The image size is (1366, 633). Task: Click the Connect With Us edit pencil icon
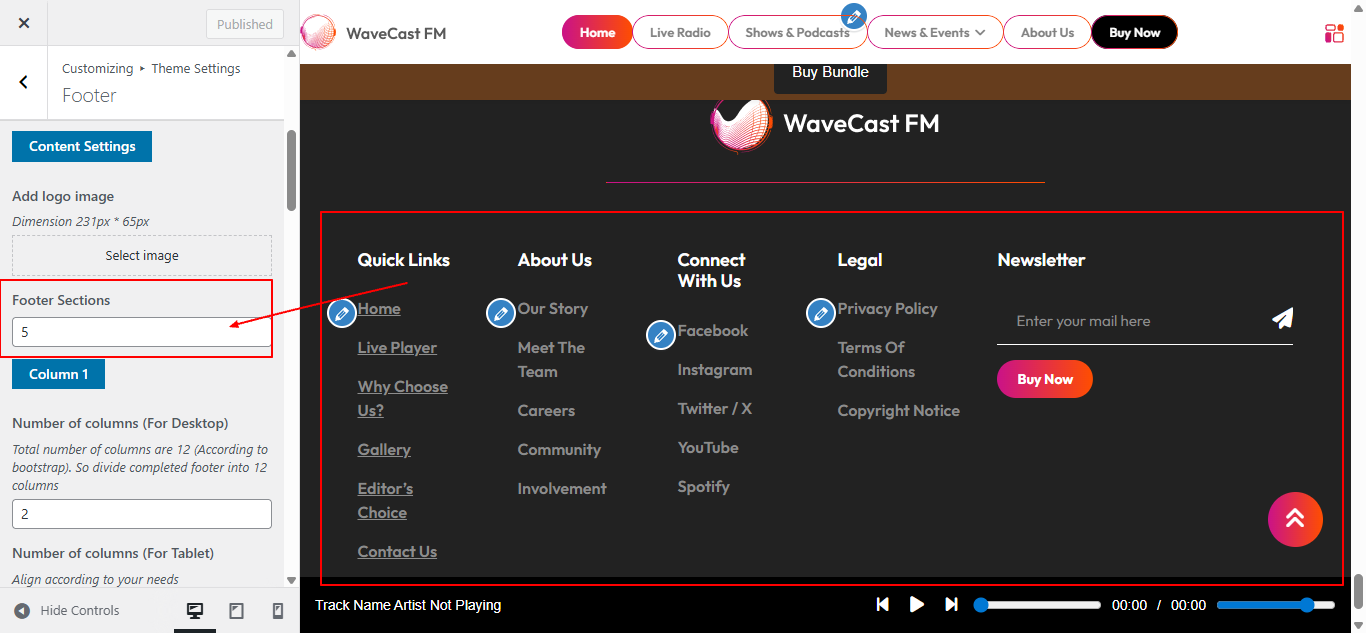pos(661,335)
